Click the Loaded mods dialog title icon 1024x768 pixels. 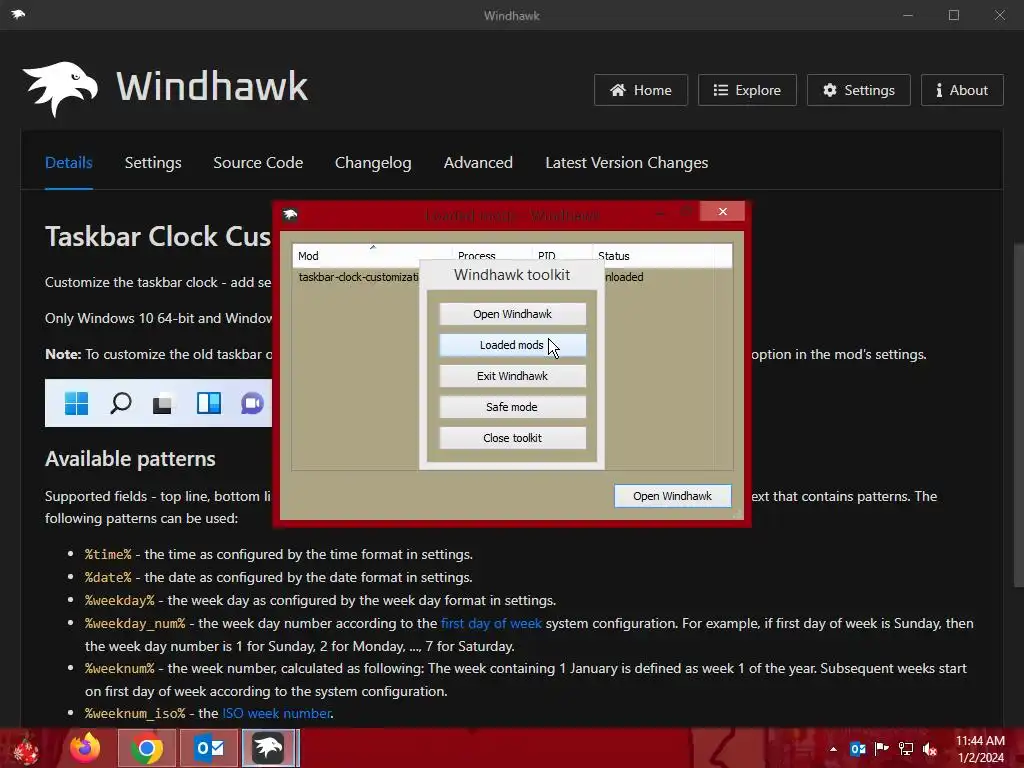291,215
